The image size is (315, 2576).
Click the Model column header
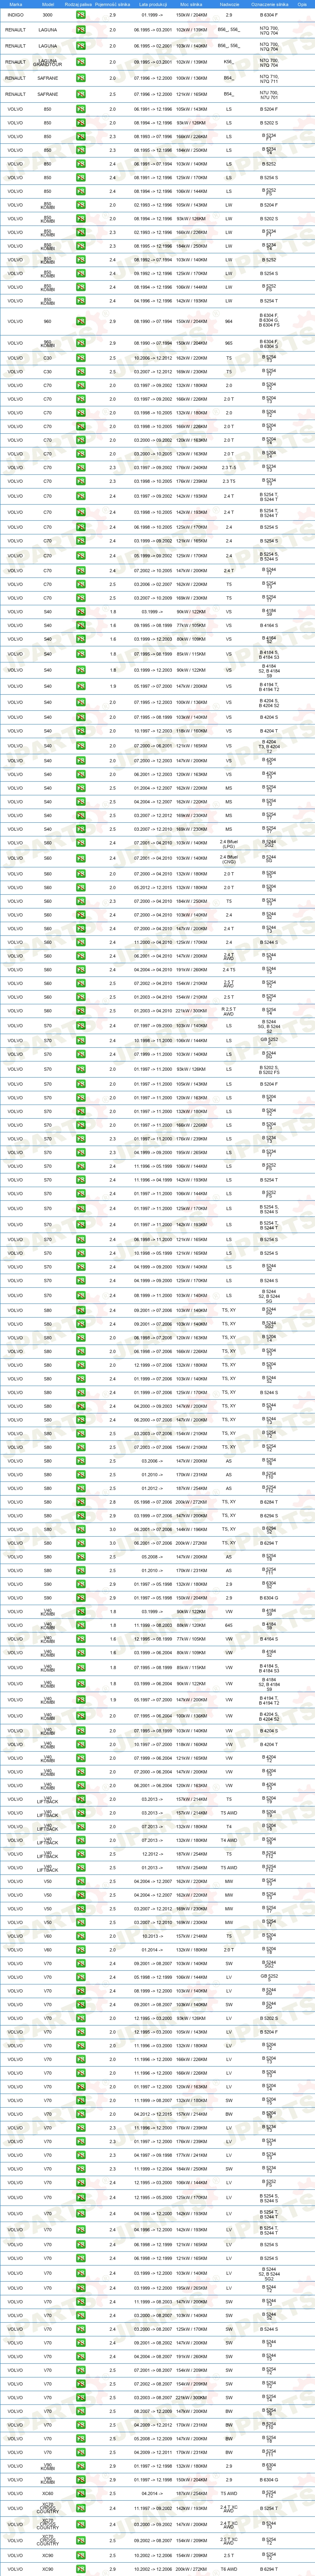click(x=48, y=4)
